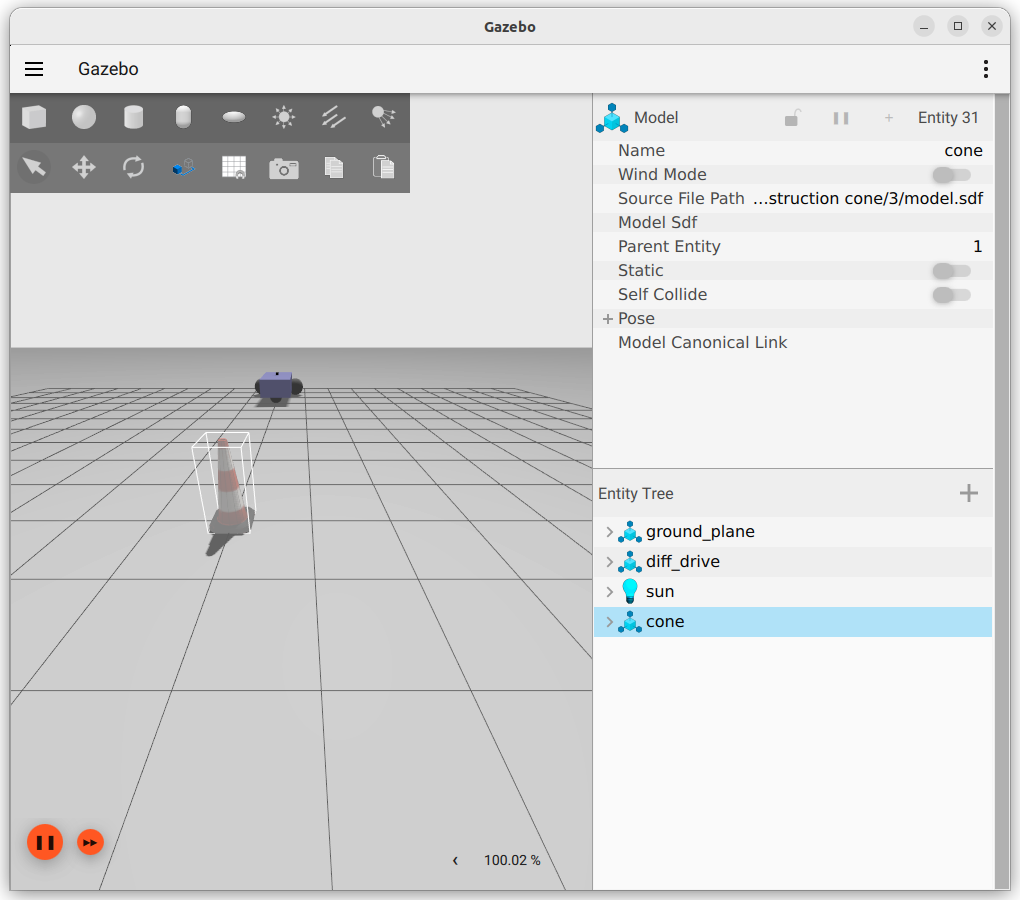Add a point light to scene
Screen dimensions: 1020x900
[x=284, y=118]
